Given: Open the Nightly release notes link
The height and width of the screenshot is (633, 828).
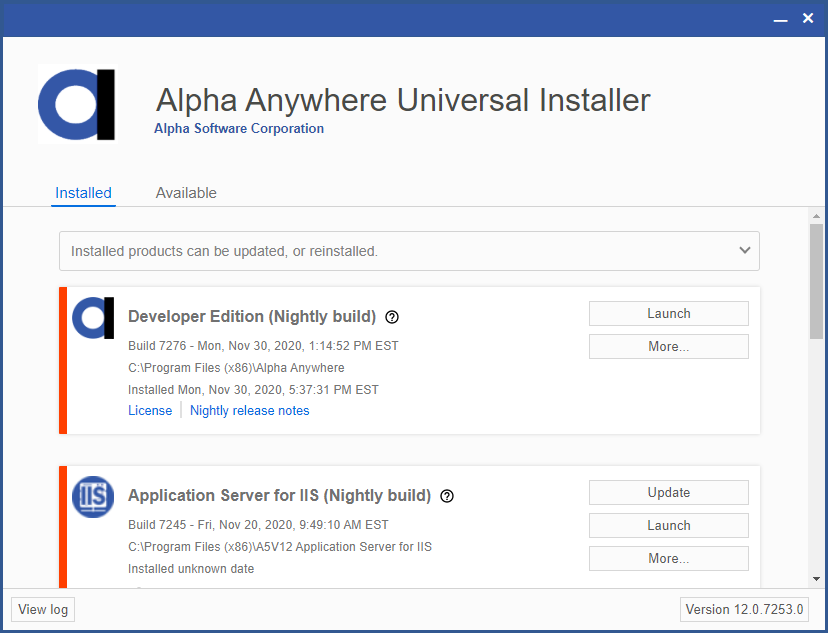Looking at the screenshot, I should (250, 410).
